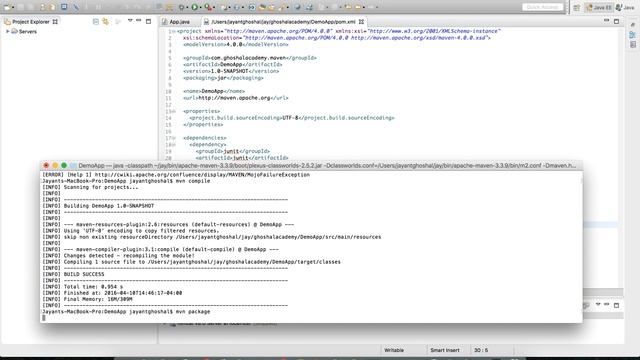This screenshot has height=360, width=640.
Task: Click Run External Tools icon with red toolbox
Action: 208,7
